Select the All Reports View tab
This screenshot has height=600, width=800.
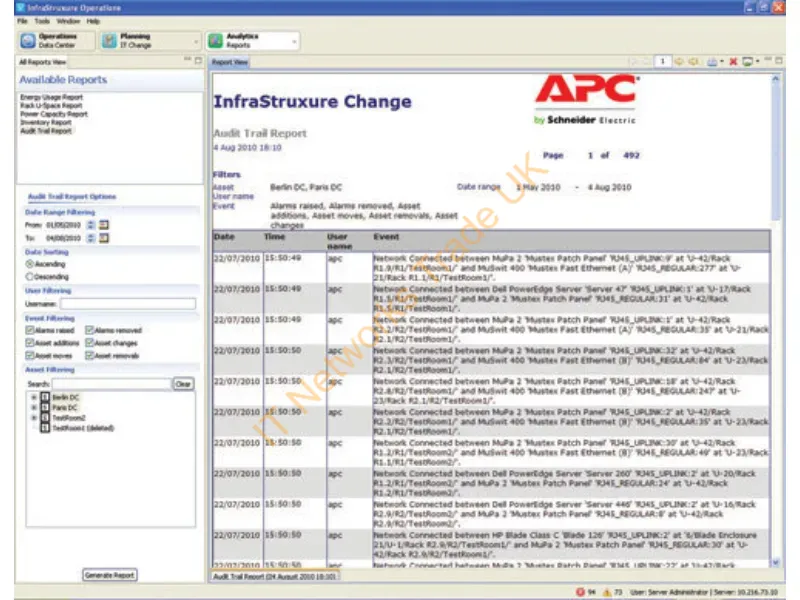(x=42, y=62)
